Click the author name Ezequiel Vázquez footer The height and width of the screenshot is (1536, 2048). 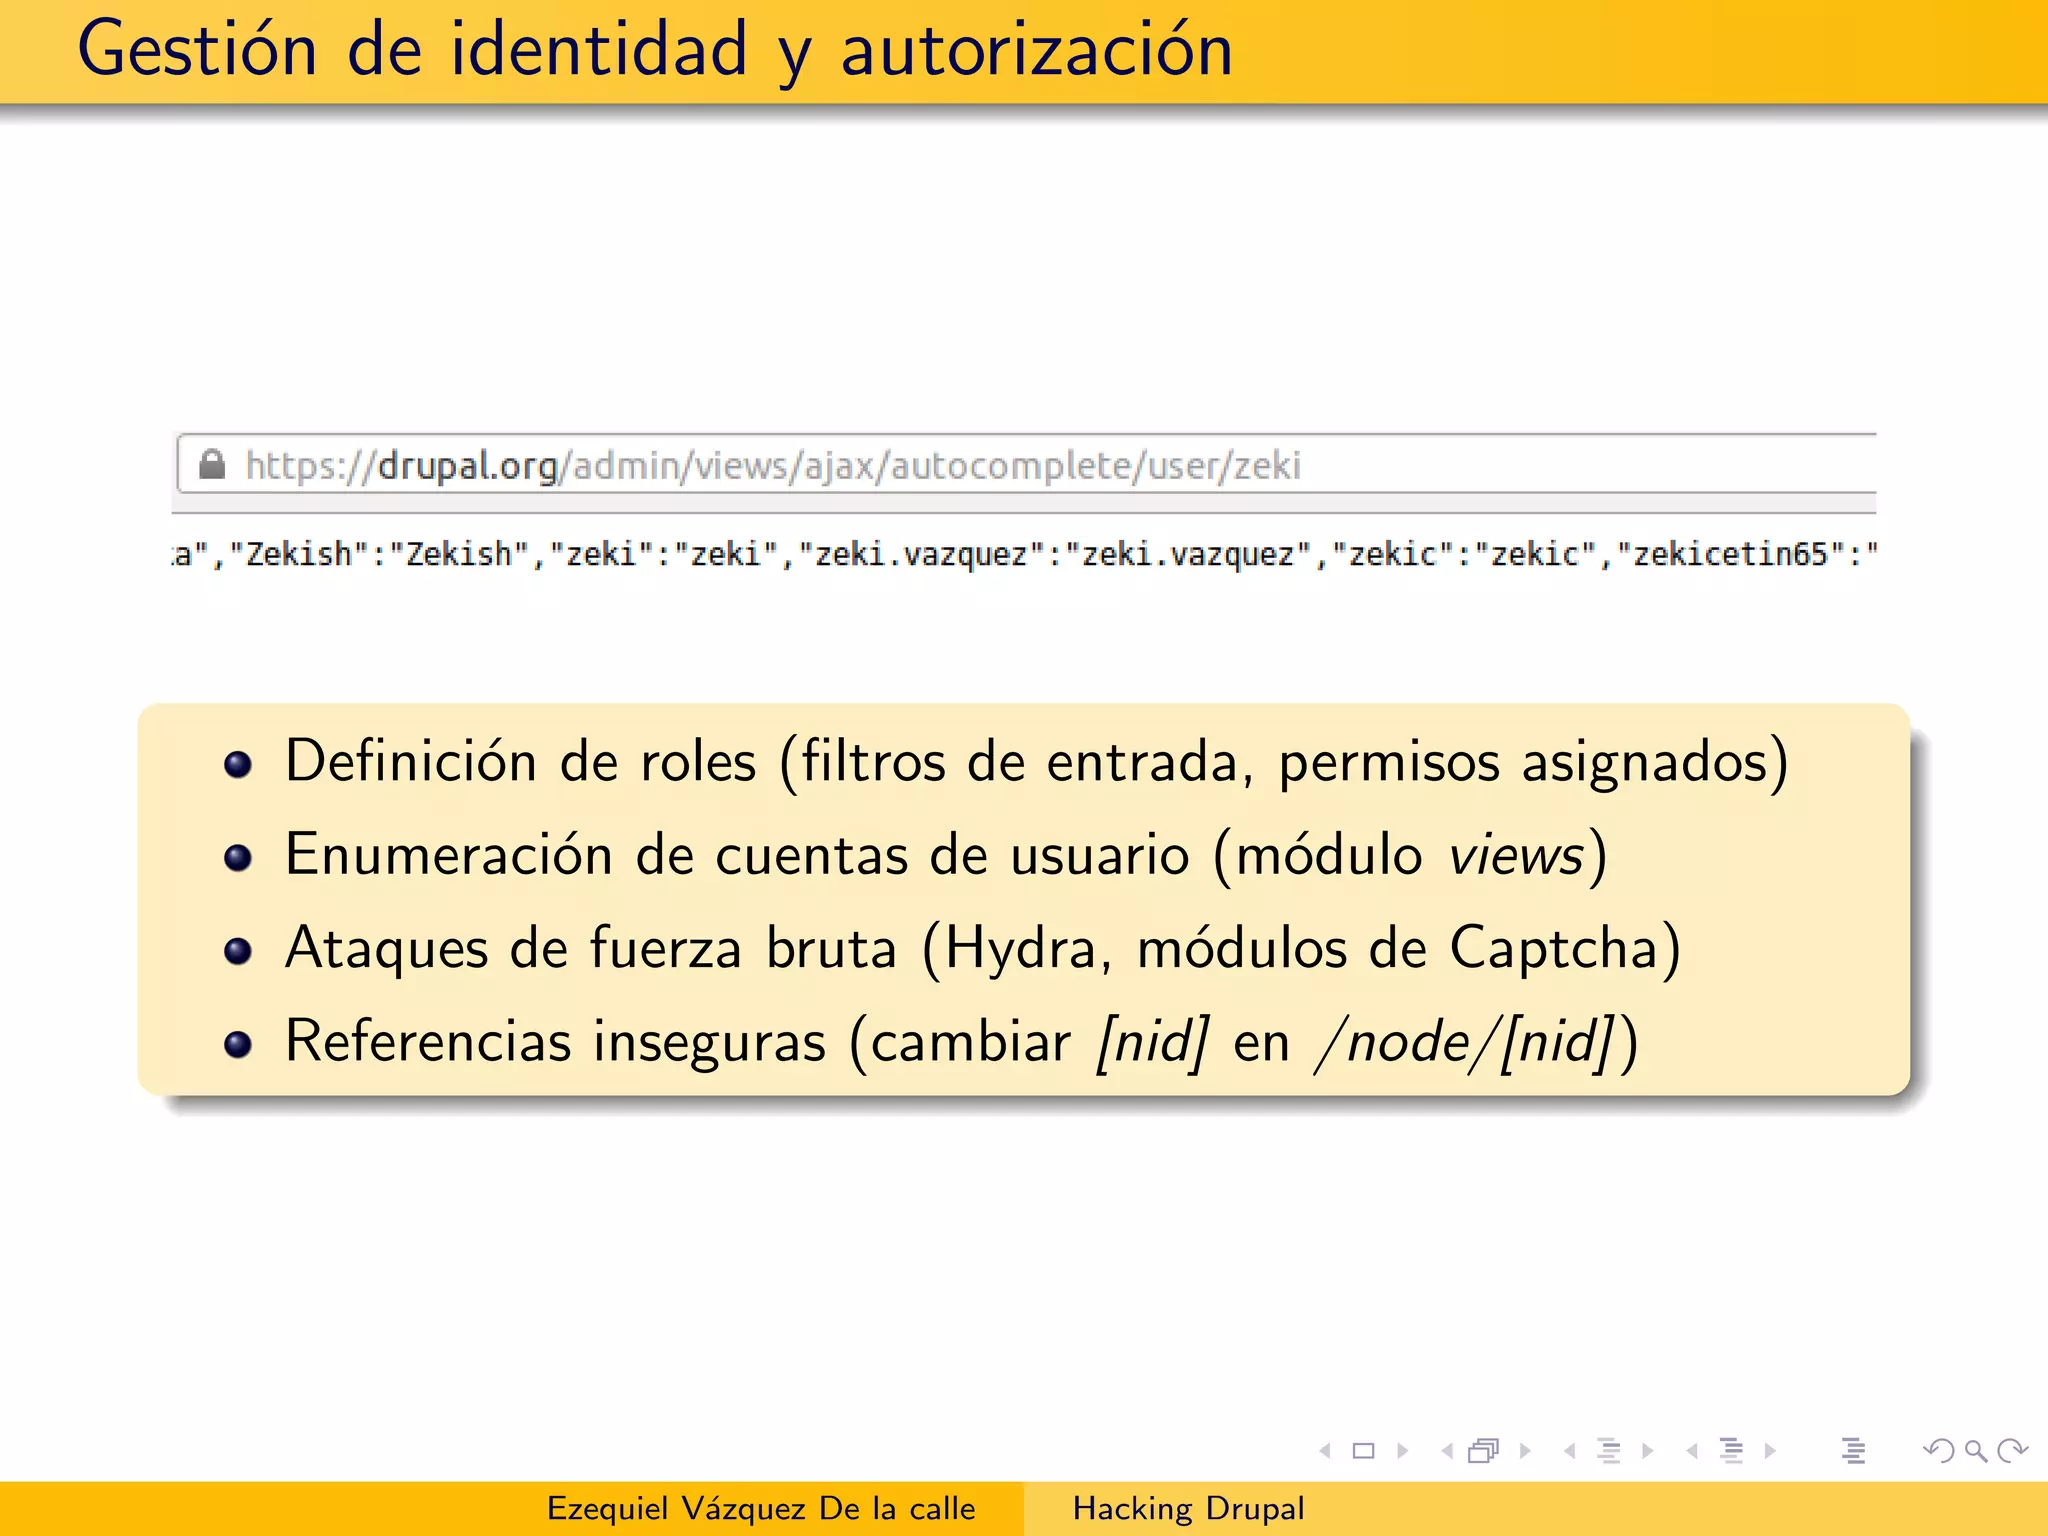click(760, 1509)
